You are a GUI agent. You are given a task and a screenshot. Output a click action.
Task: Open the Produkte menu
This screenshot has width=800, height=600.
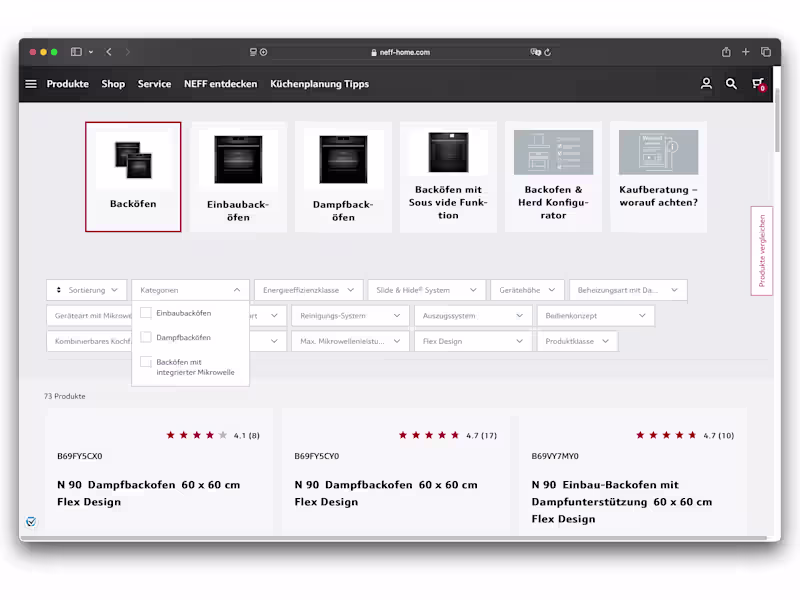coord(67,84)
